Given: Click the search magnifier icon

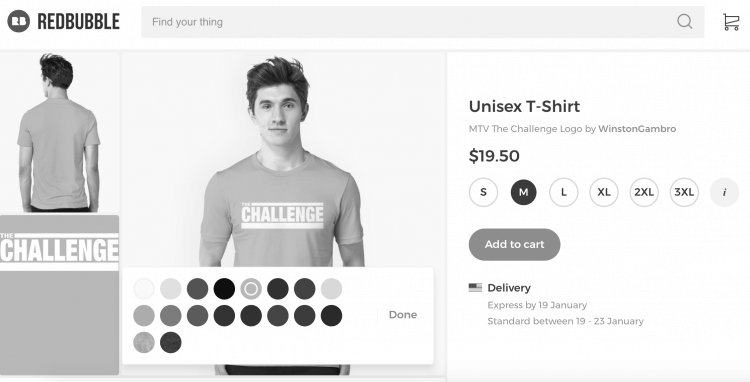Looking at the screenshot, I should click(x=684, y=22).
